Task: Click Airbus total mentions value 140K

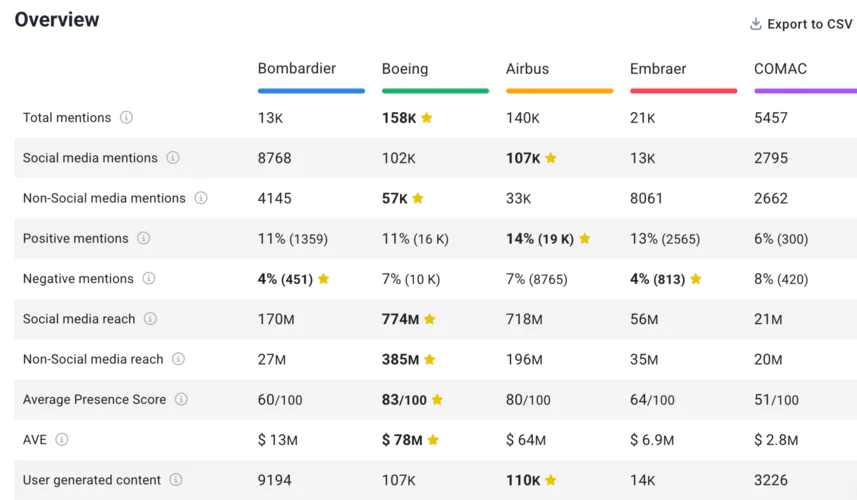Action: [x=523, y=117]
